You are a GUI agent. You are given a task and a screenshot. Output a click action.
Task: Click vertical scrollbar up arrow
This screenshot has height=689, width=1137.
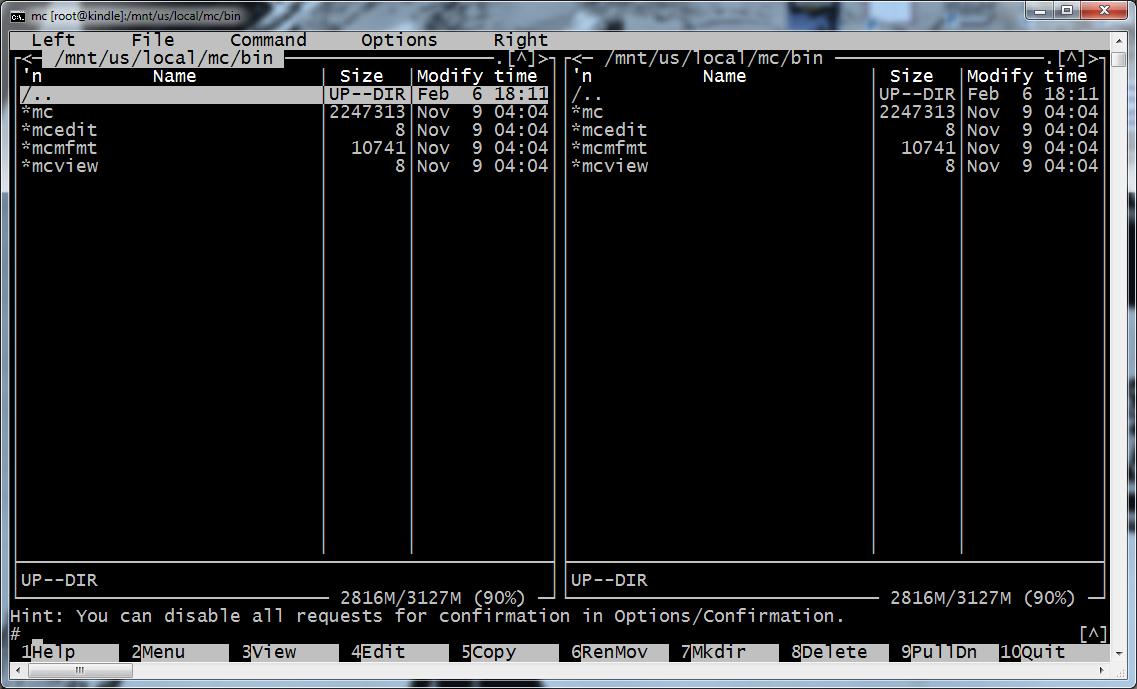(x=1119, y=41)
